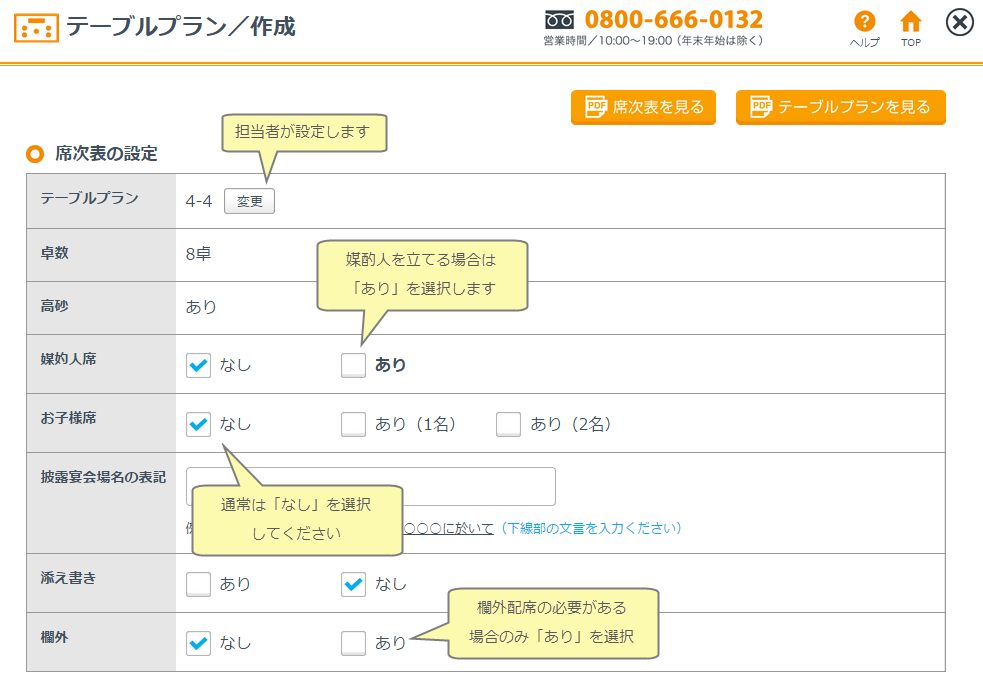983x687 pixels.
Task: Click the table plan logo icon
Action: [x=36, y=27]
